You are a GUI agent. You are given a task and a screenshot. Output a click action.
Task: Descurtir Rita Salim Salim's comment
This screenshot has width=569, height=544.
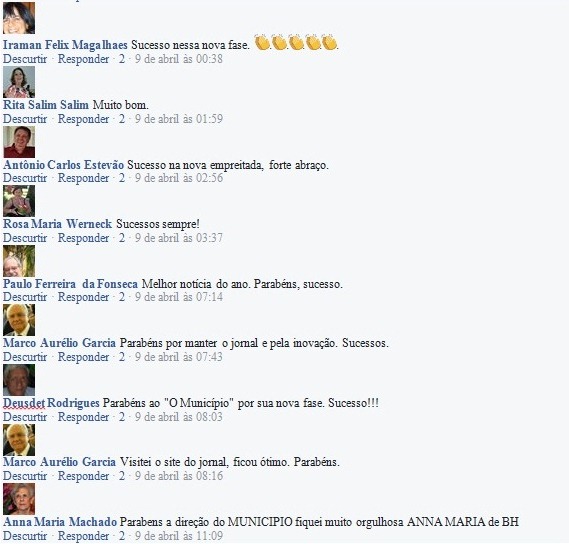(x=25, y=119)
